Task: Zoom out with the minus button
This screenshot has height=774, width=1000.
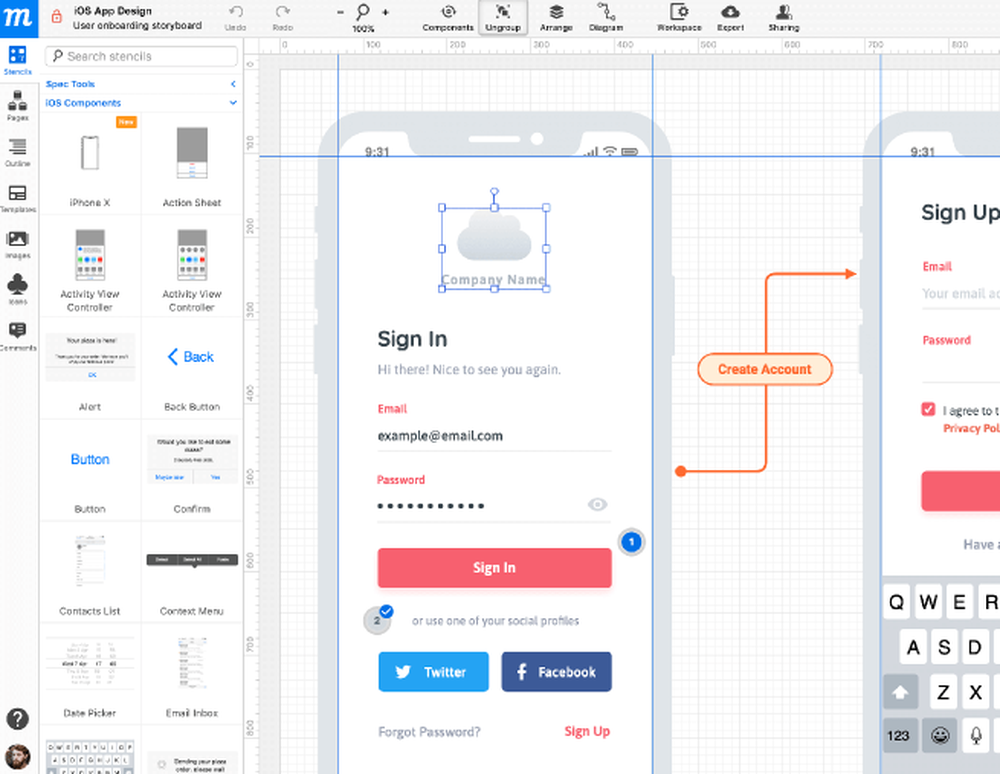Action: pos(340,12)
